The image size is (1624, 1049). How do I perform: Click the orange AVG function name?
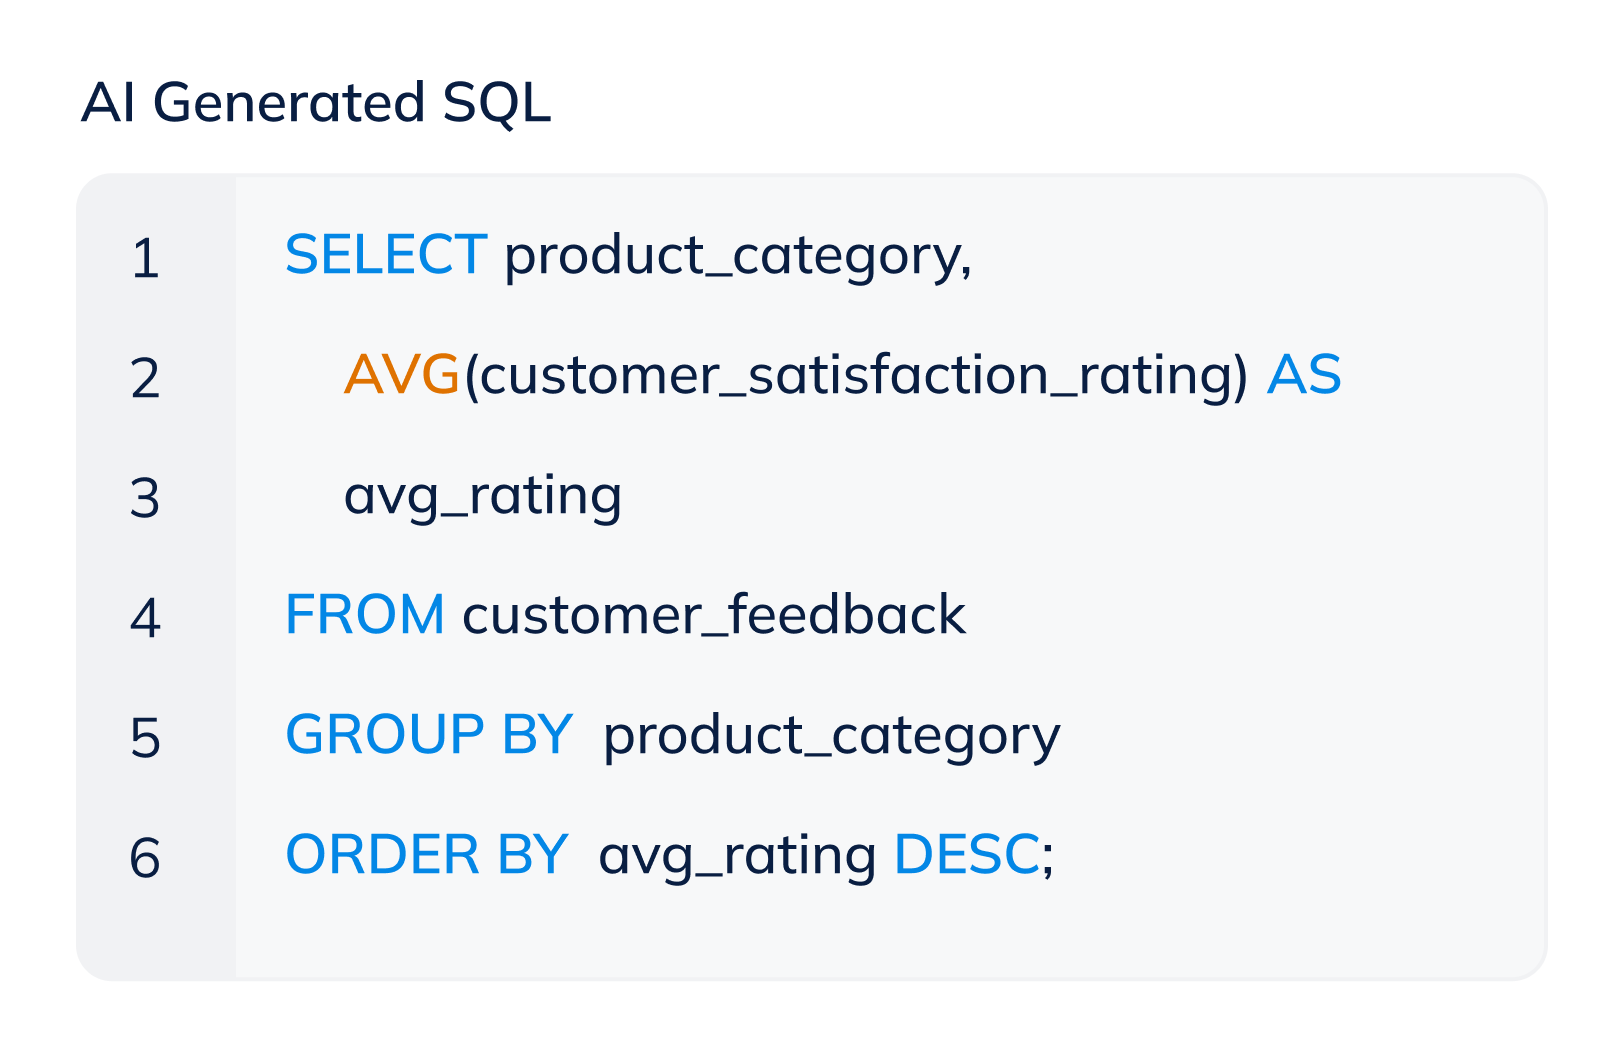pos(401,375)
